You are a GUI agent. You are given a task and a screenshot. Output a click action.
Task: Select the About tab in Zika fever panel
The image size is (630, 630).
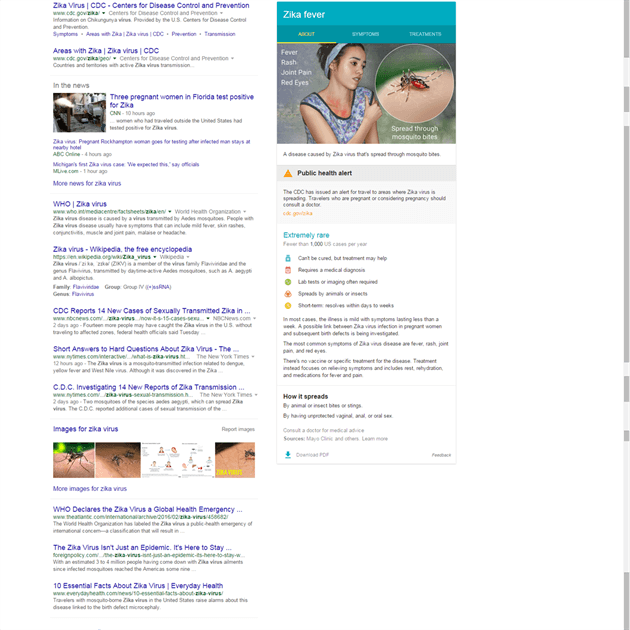click(306, 34)
